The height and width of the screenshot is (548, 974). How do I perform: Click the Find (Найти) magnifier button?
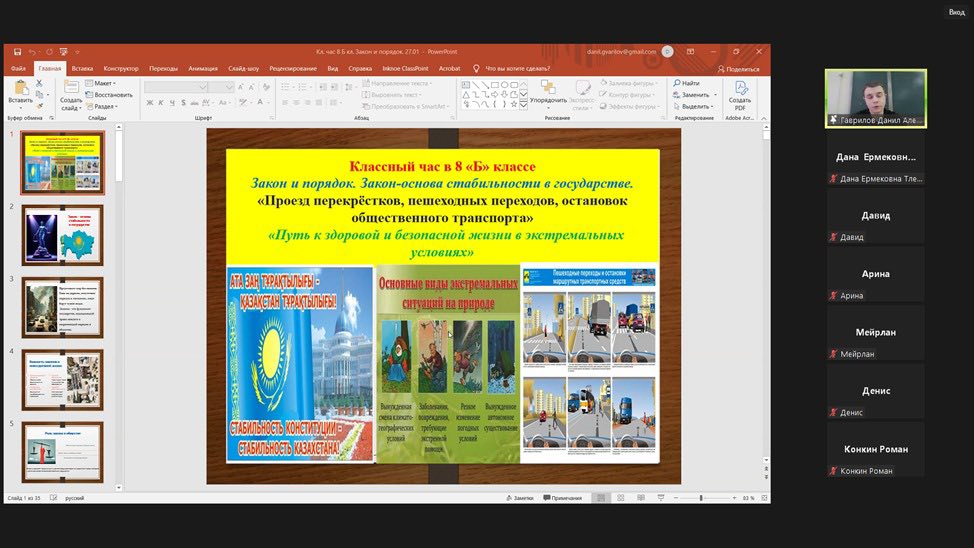(689, 83)
